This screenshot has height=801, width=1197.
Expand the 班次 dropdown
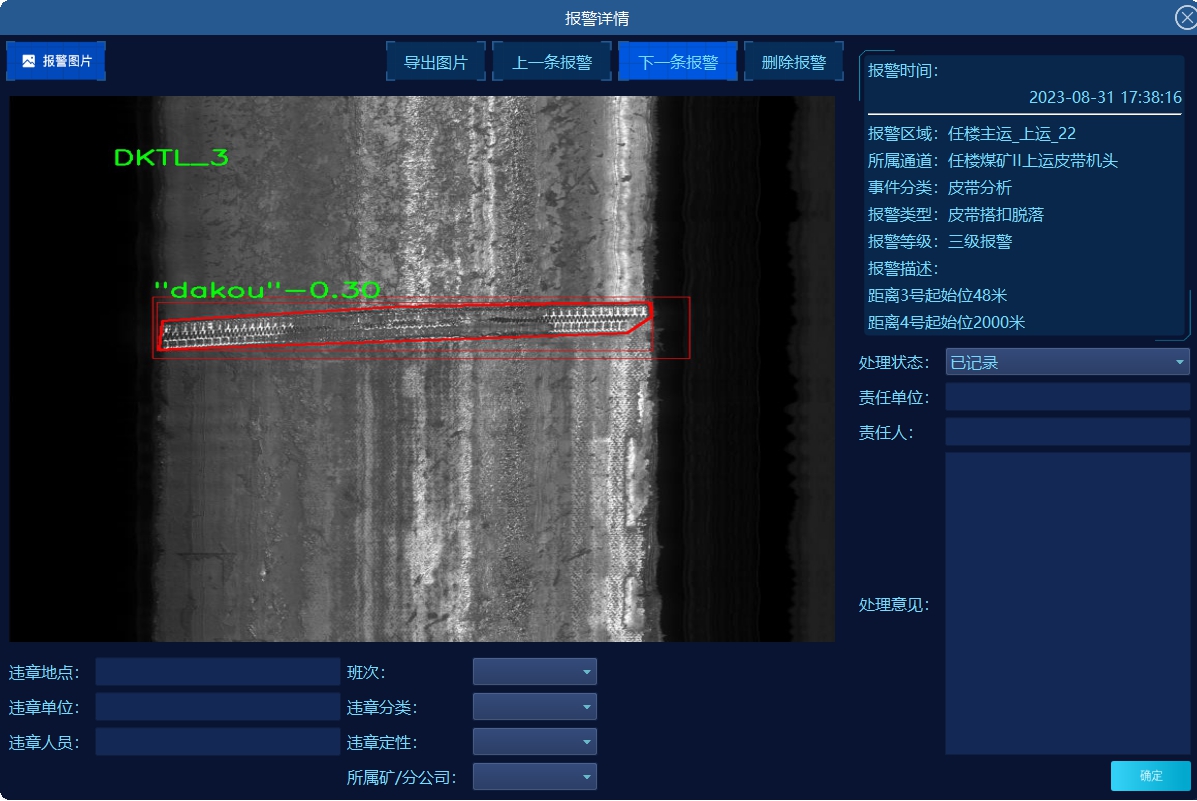coord(534,672)
